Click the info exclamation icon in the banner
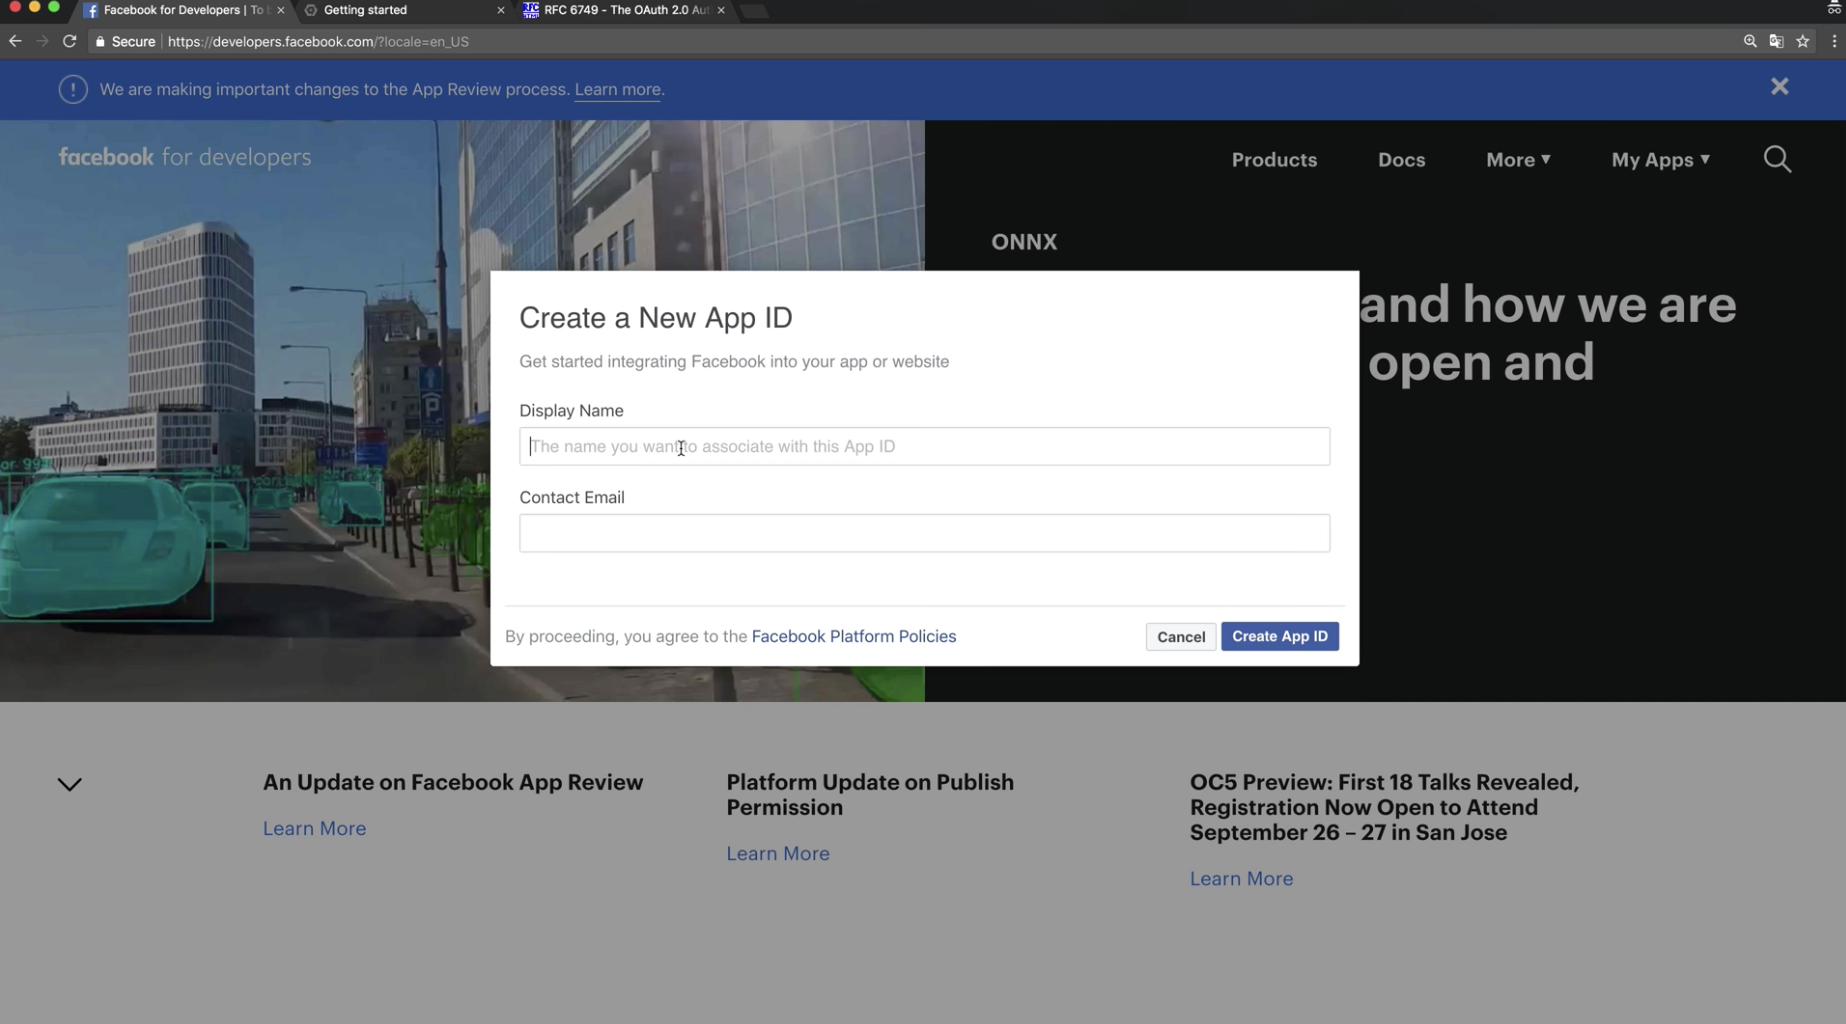 pos(73,89)
